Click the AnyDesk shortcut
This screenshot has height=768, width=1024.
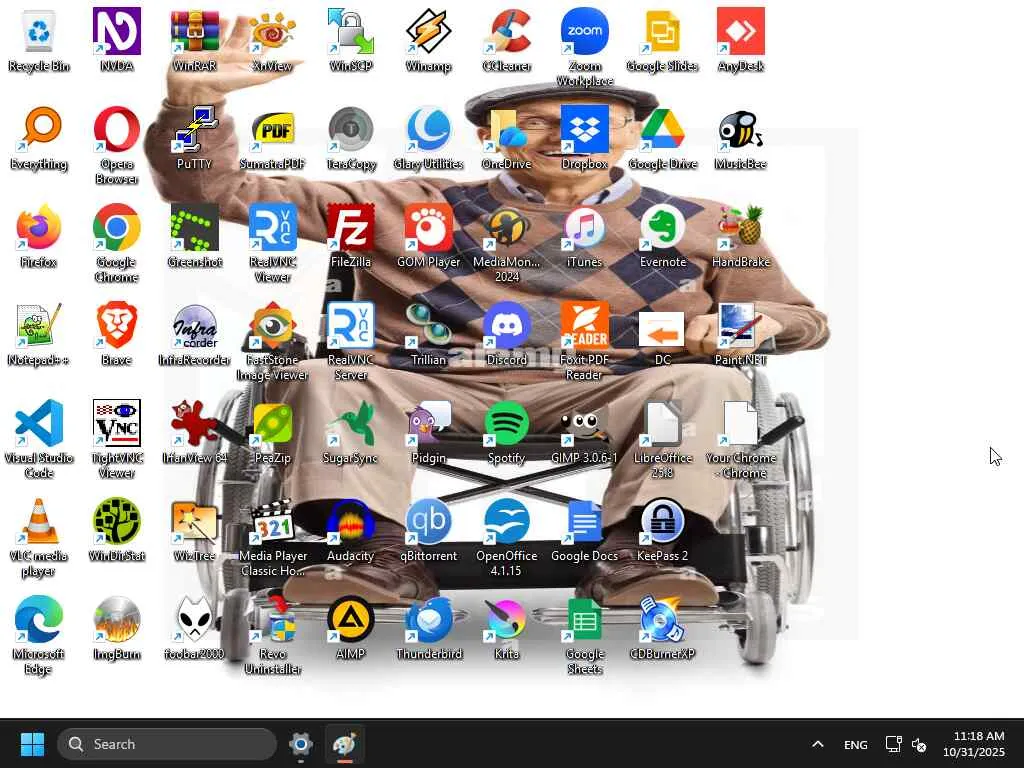[x=741, y=40]
